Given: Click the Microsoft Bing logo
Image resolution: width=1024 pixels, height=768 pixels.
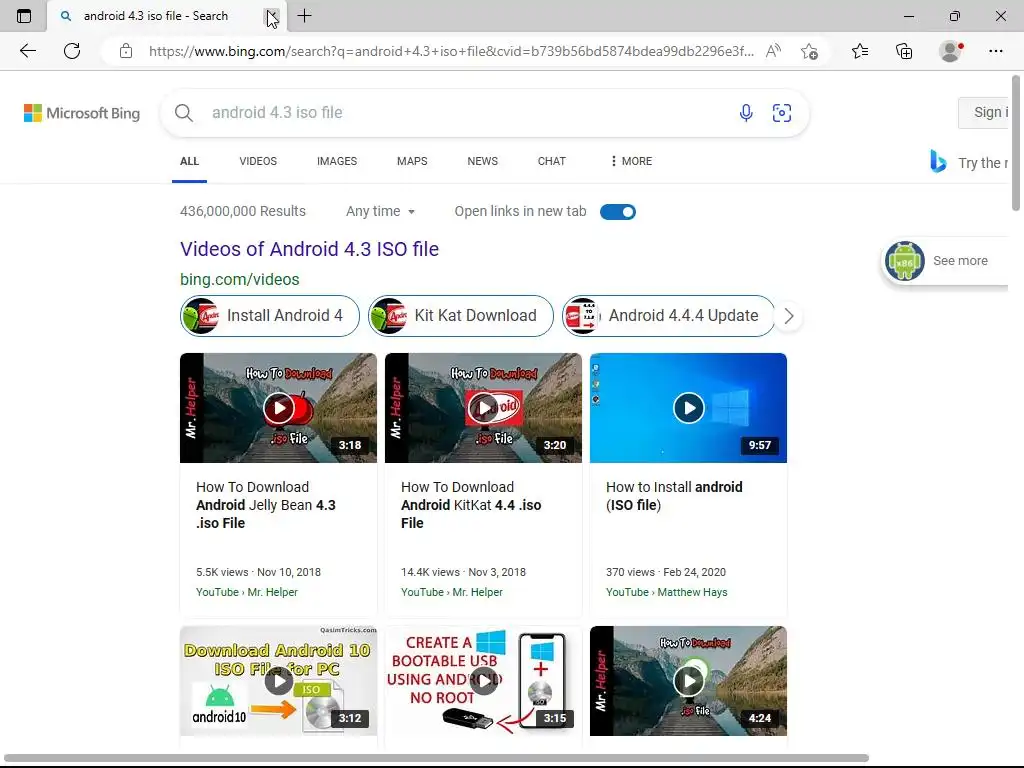Looking at the screenshot, I should pos(82,113).
